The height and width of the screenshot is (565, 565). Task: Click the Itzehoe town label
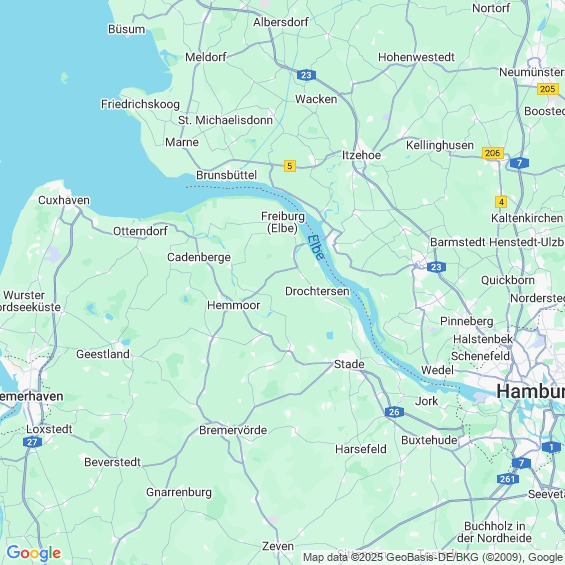coord(361,155)
